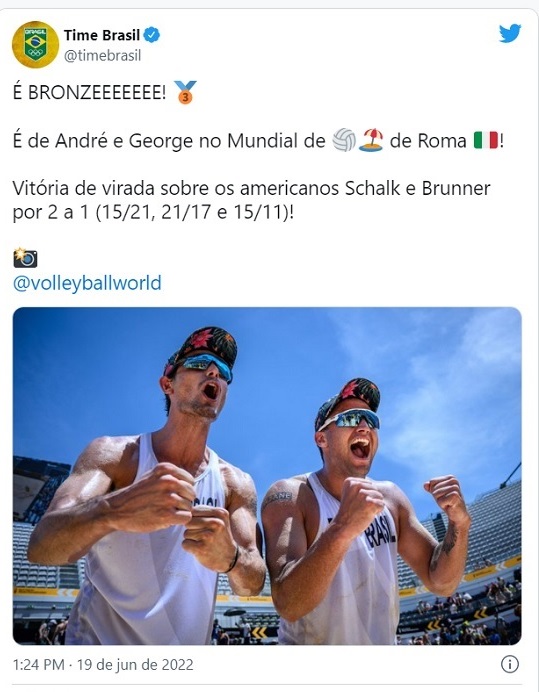The height and width of the screenshot is (692, 539).
Task: Click the volleyball emoji
Action: (x=344, y=140)
